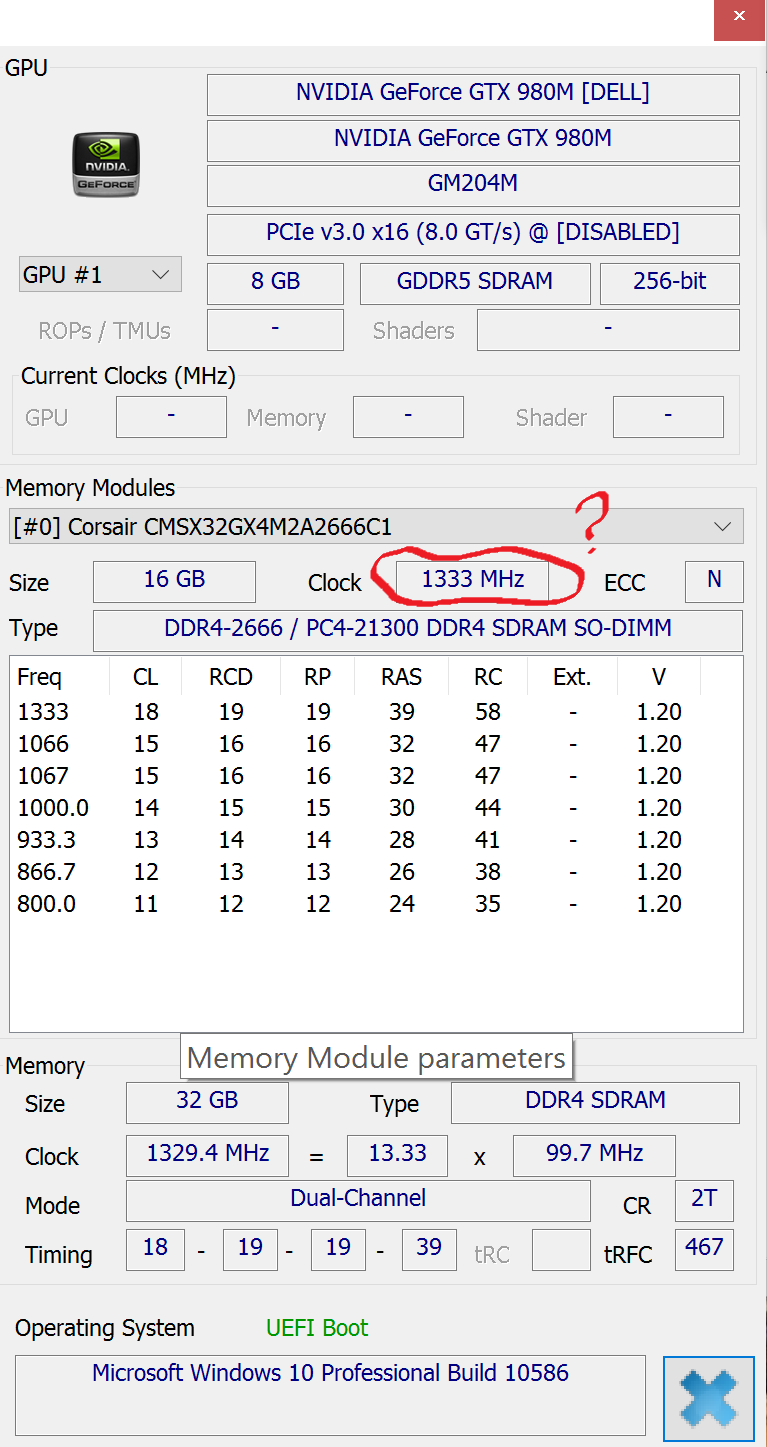767x1447 pixels.
Task: Click the RP column header
Action: pyautogui.click(x=318, y=677)
